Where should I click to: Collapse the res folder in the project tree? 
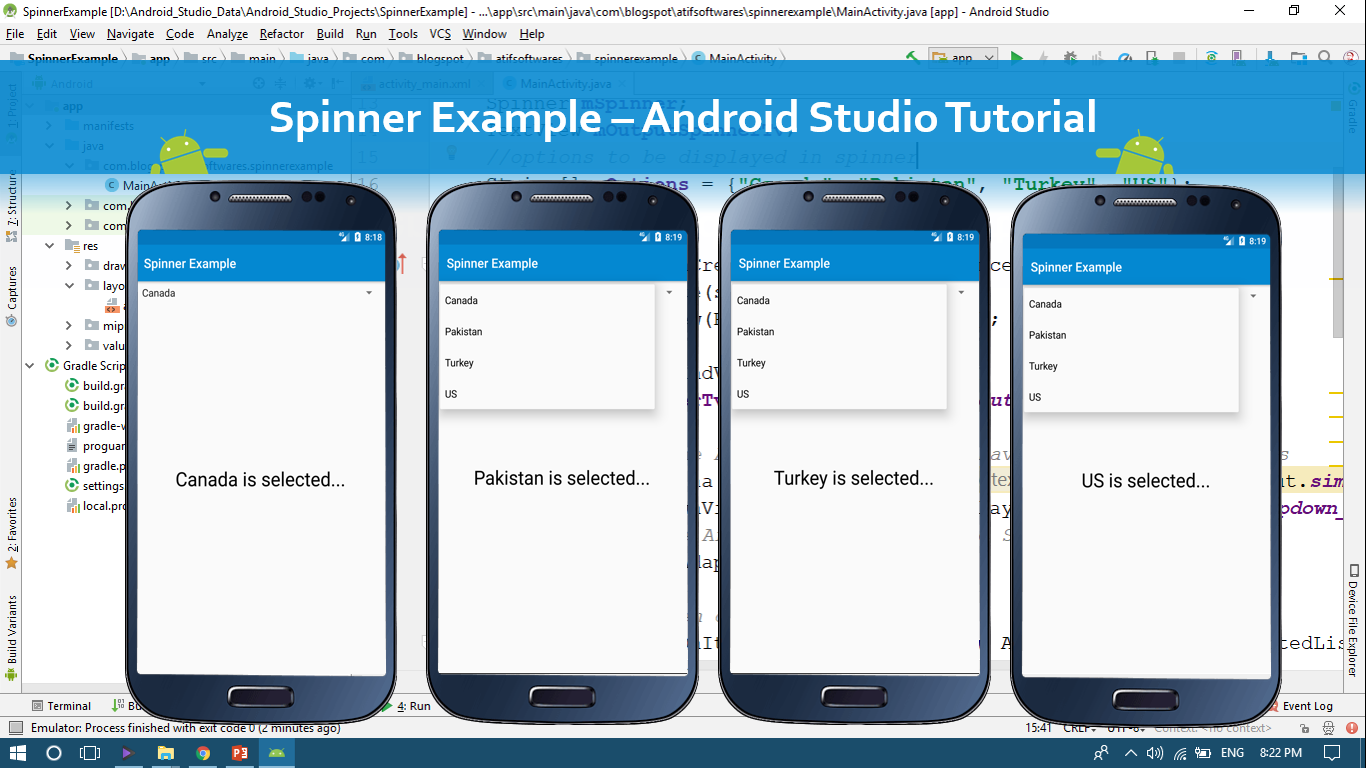[x=48, y=245]
